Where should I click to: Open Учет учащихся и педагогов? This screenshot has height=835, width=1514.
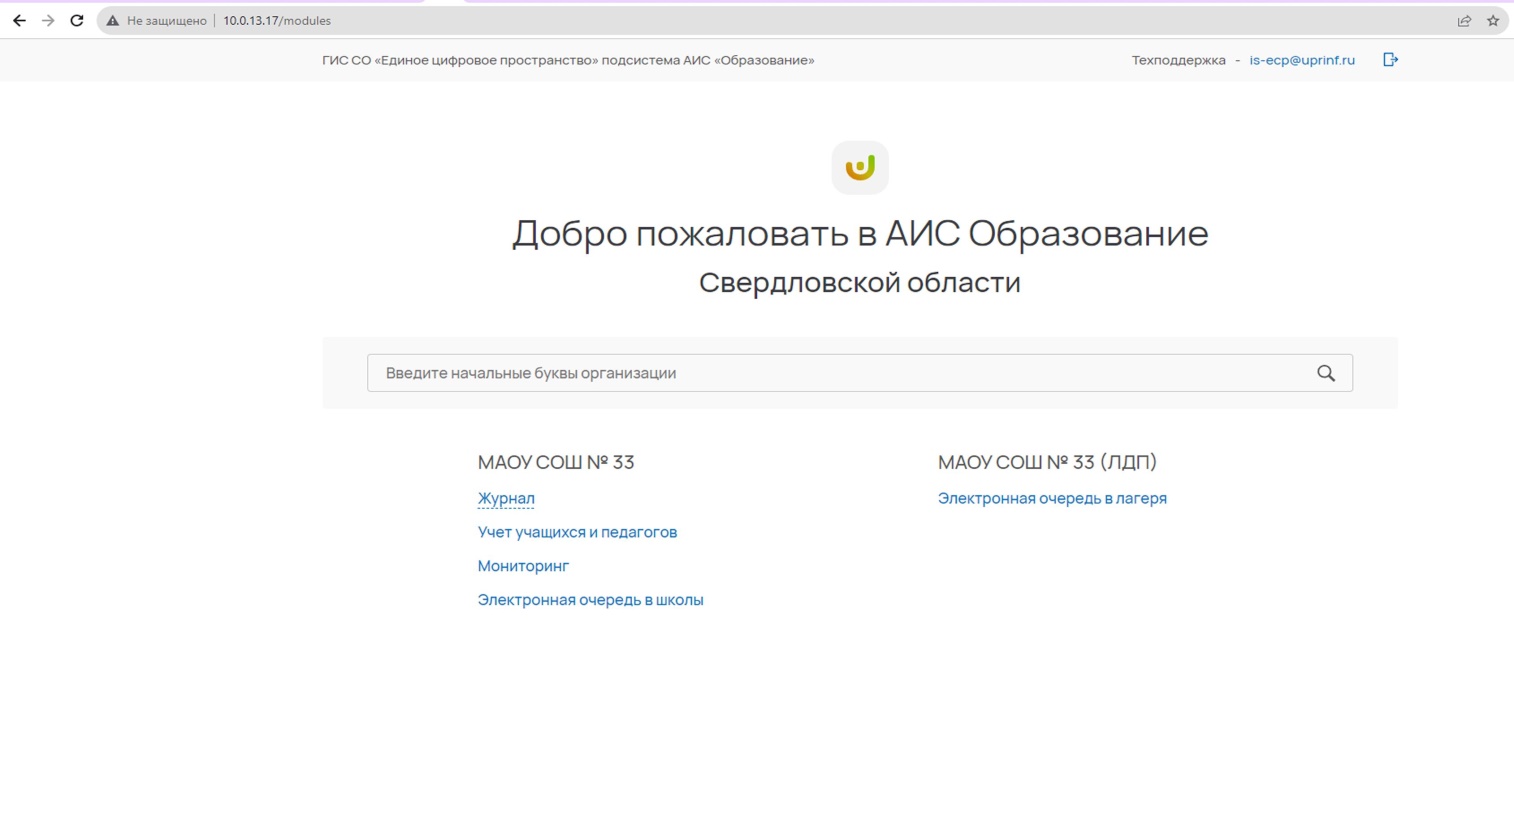click(x=577, y=532)
